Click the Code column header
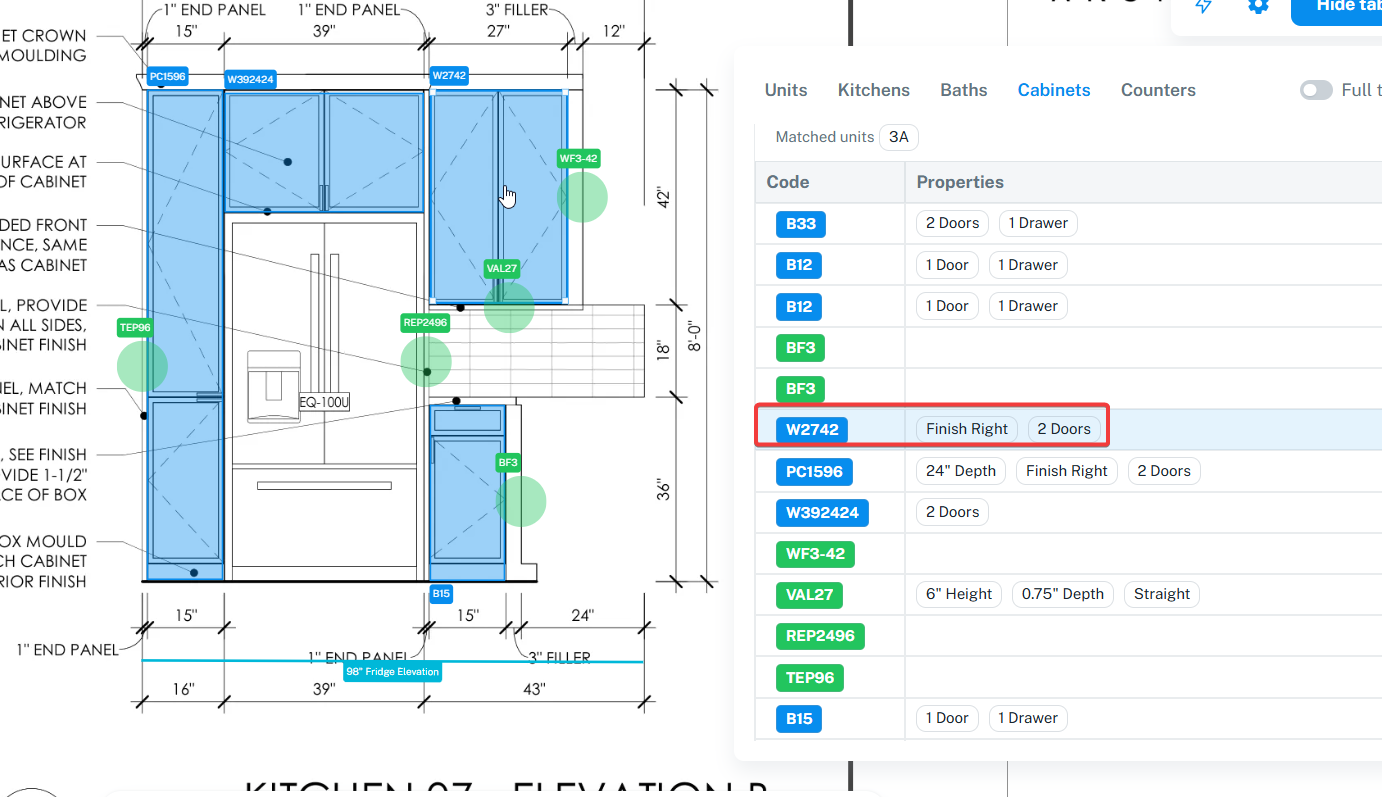1382x797 pixels. click(788, 182)
